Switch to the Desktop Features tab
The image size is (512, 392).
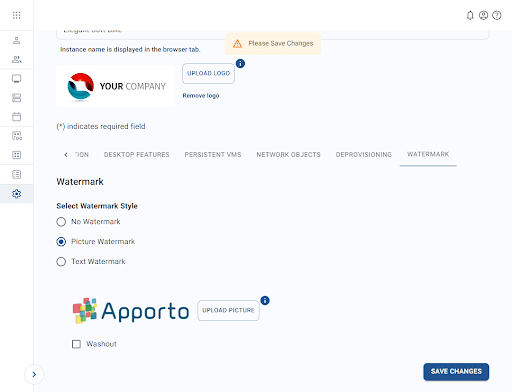pos(137,155)
